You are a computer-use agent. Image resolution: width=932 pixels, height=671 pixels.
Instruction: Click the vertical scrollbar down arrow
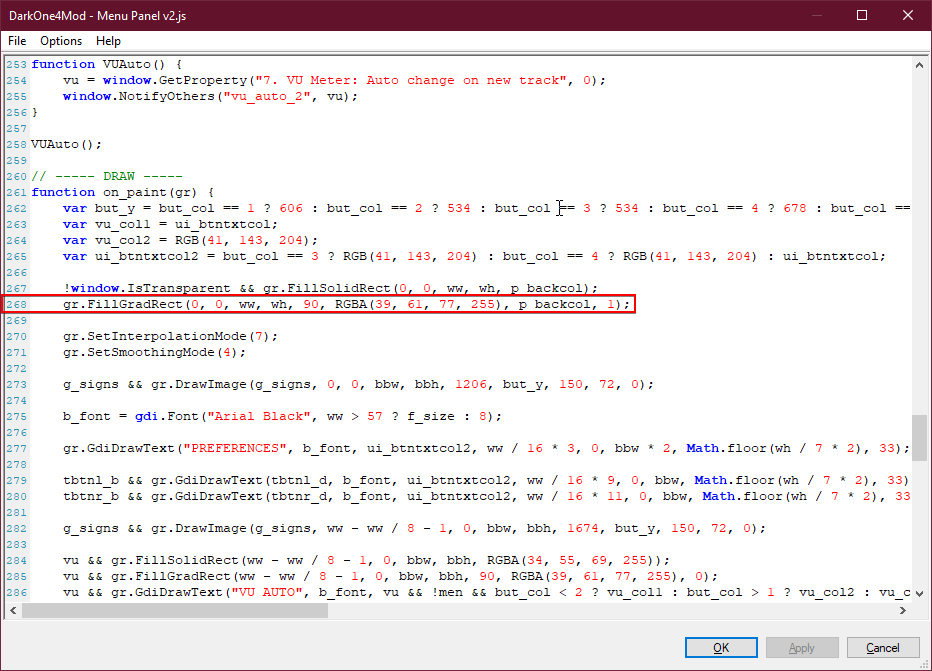[x=918, y=592]
